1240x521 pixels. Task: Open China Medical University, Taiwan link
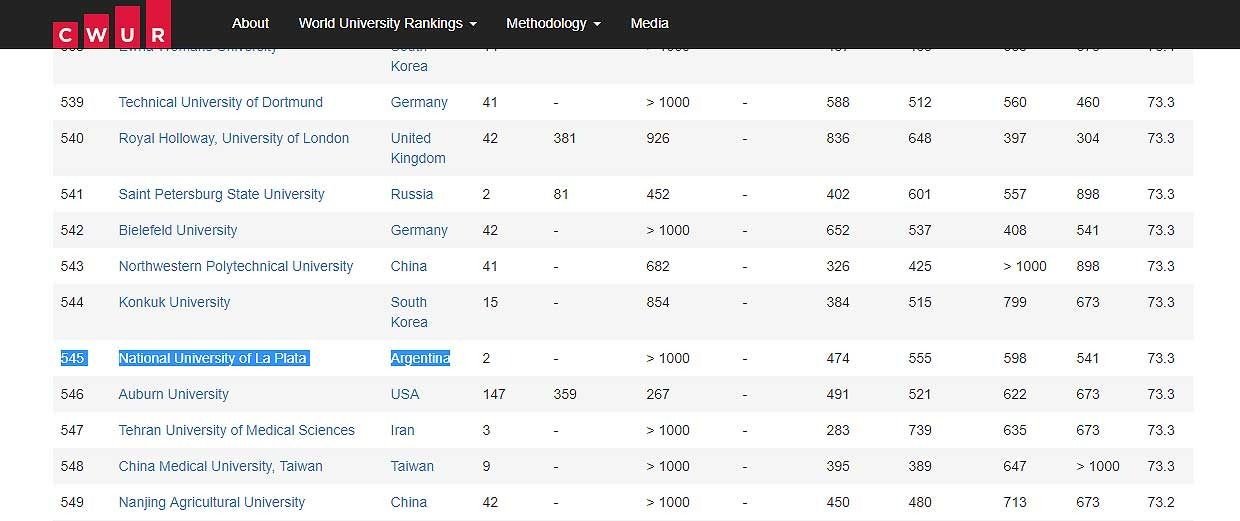point(221,466)
